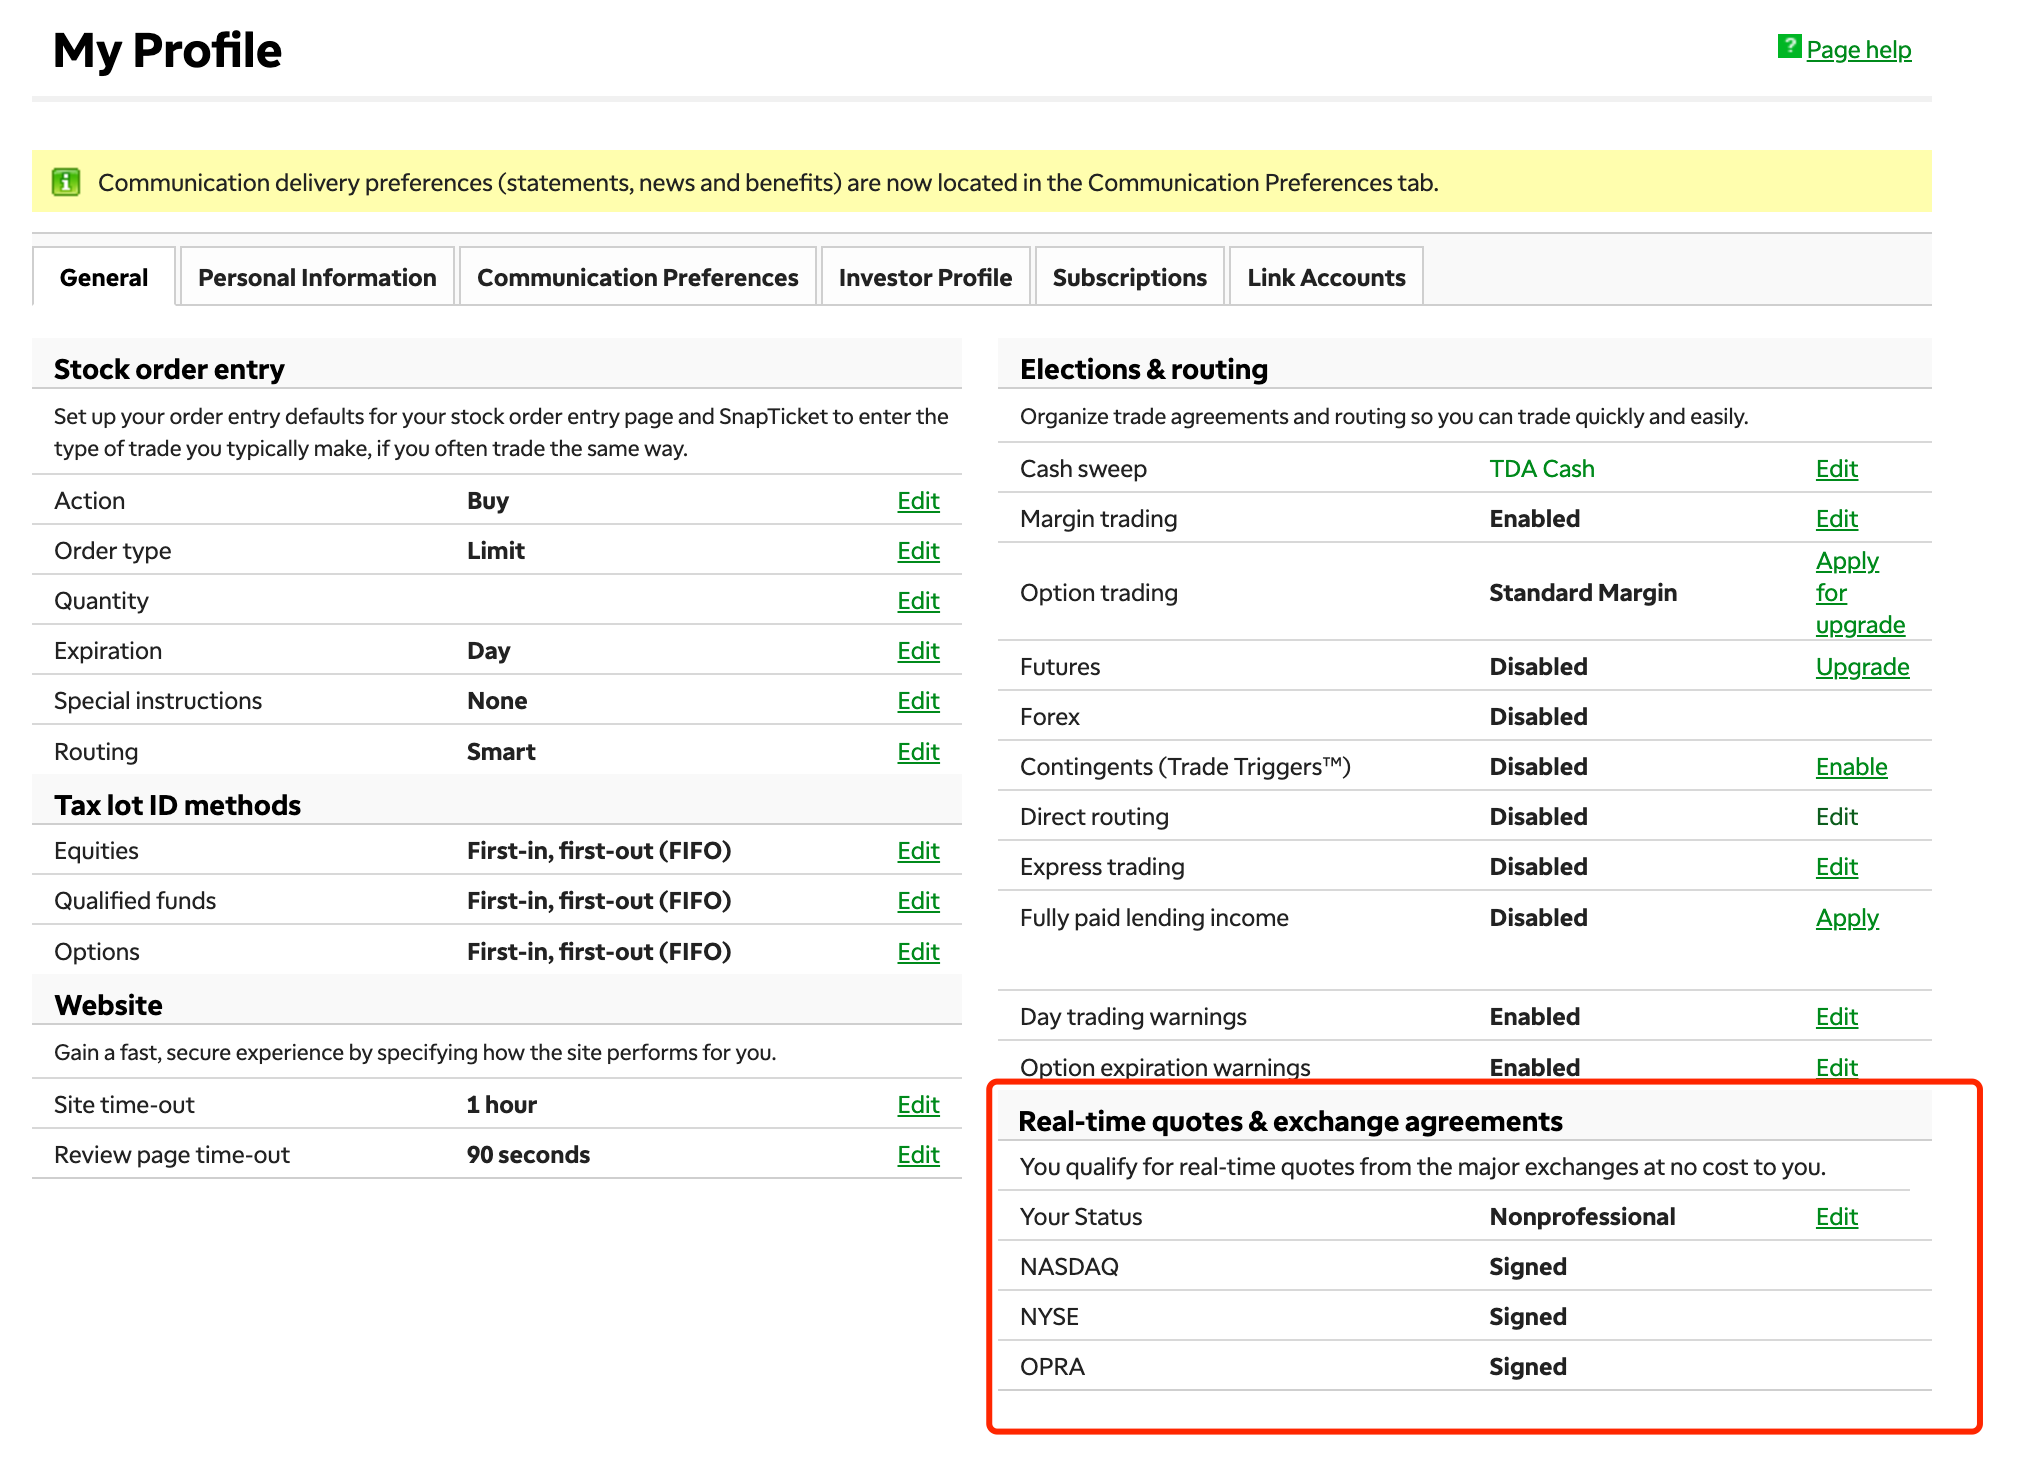Click the NYSE Signed status
Image resolution: width=2044 pixels, height=1468 pixels.
pos(1527,1317)
